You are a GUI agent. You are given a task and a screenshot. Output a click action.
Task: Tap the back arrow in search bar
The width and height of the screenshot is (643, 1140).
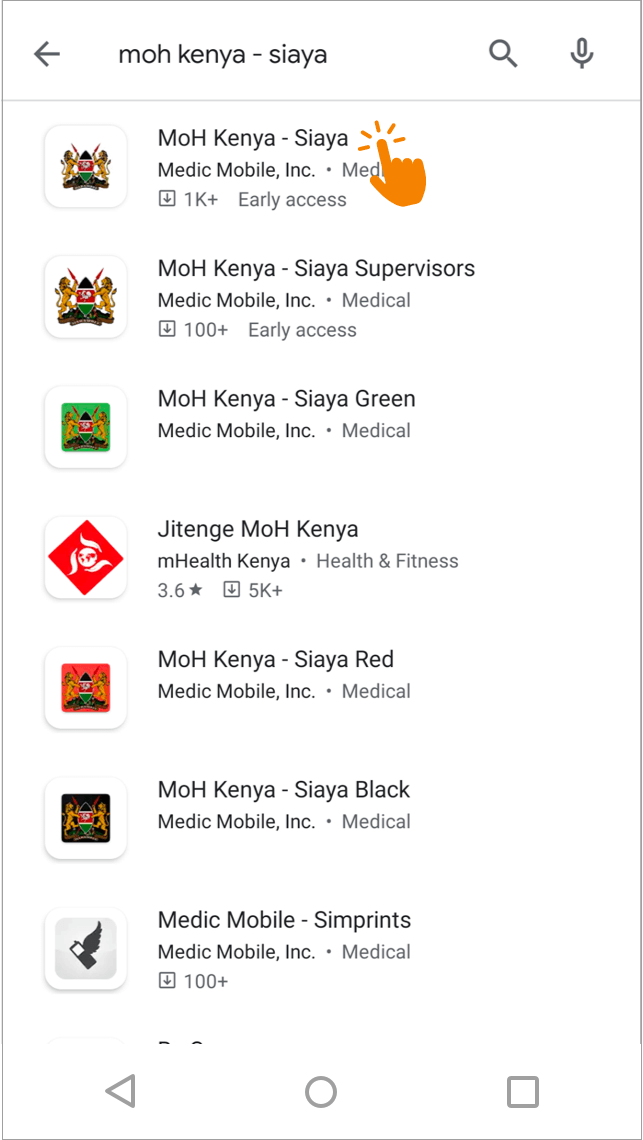pos(47,54)
